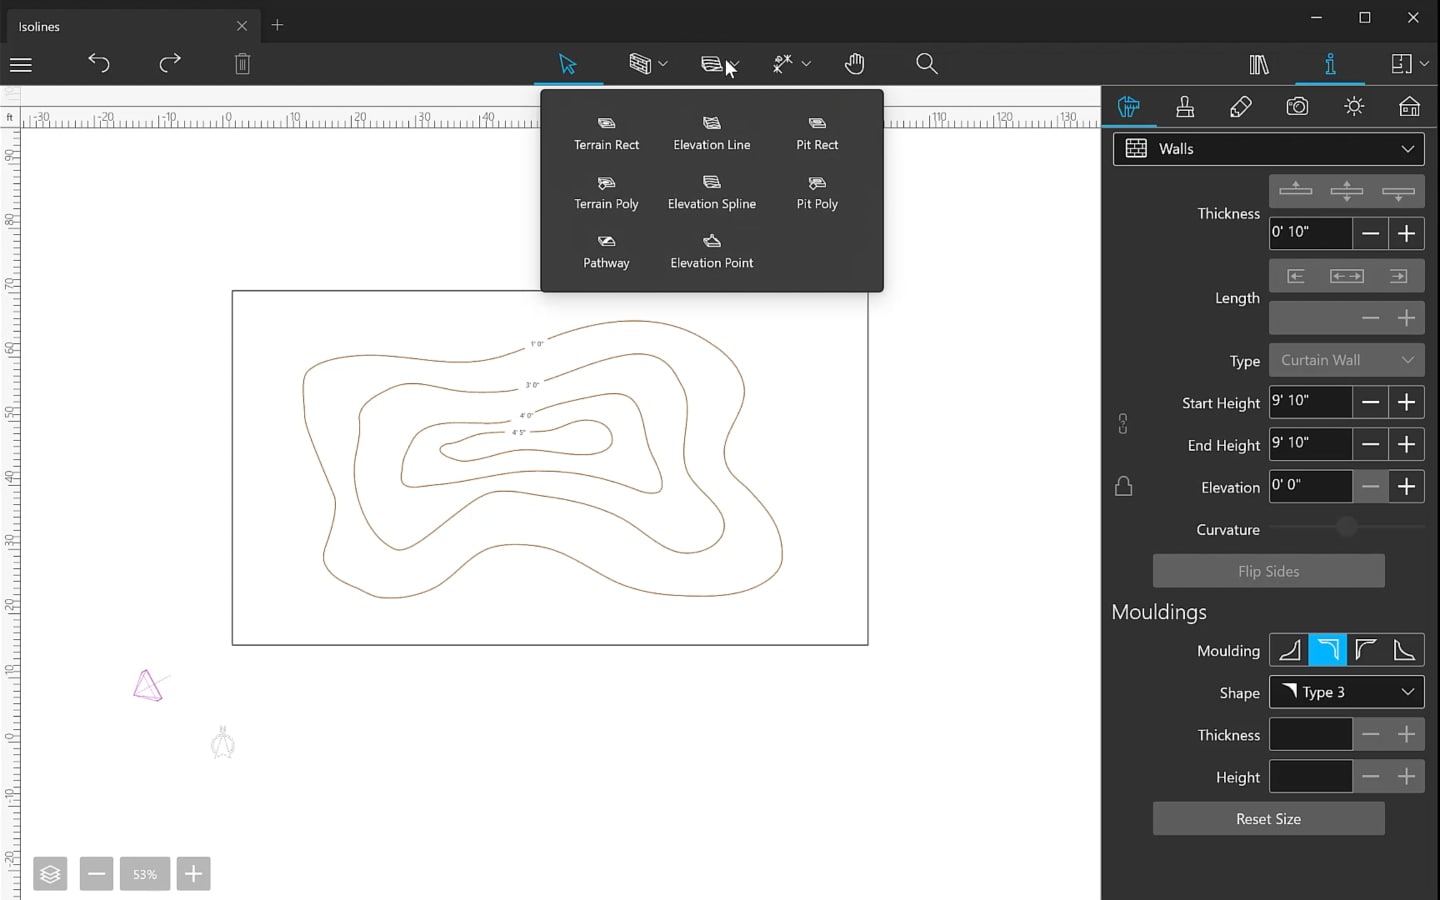Open the Shape Type 3 dropdown
The height and width of the screenshot is (900, 1440).
coord(1346,691)
